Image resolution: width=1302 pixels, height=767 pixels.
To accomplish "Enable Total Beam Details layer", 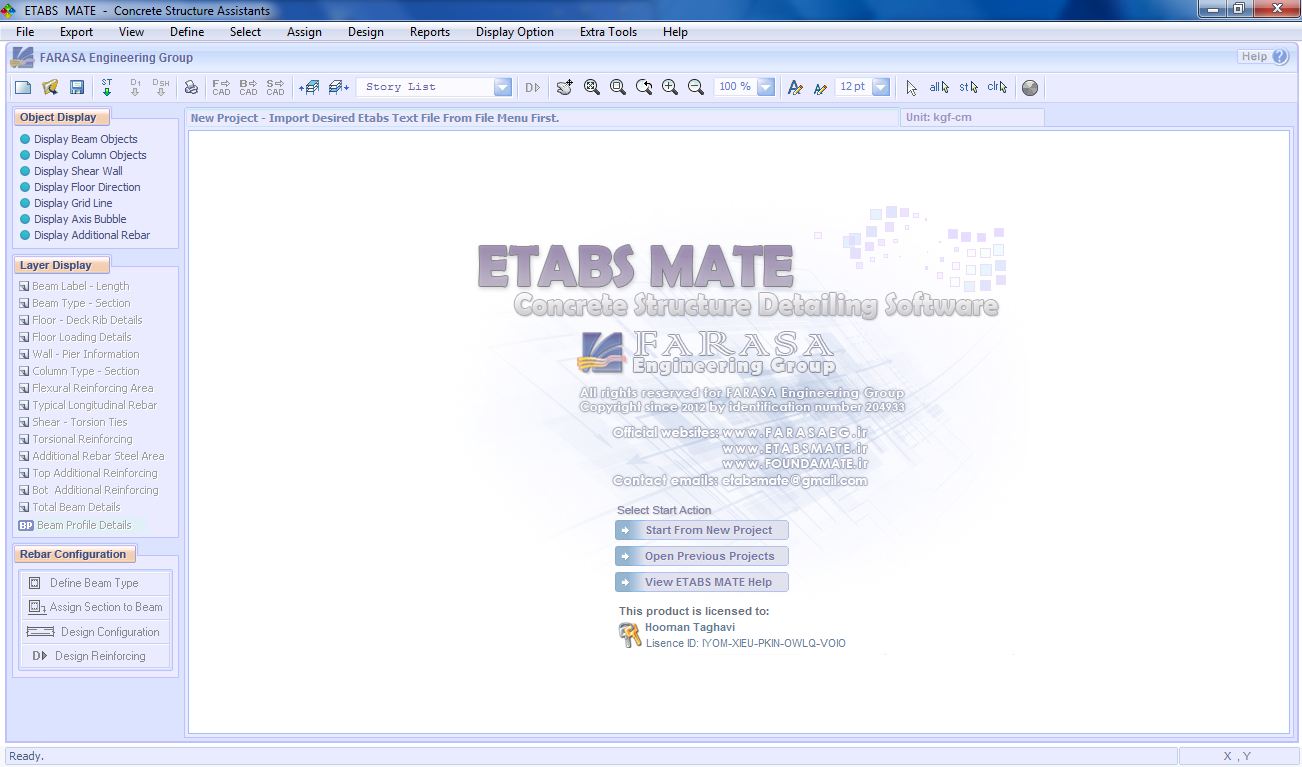I will pyautogui.click(x=69, y=507).
